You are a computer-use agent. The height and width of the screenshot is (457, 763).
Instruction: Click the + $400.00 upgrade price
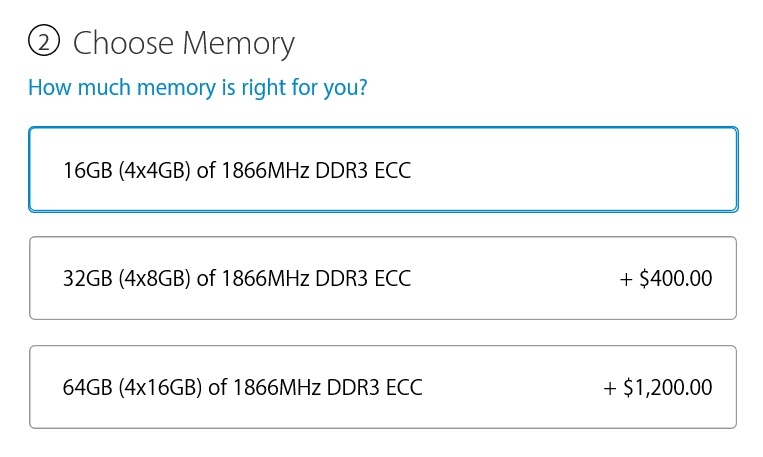666,278
